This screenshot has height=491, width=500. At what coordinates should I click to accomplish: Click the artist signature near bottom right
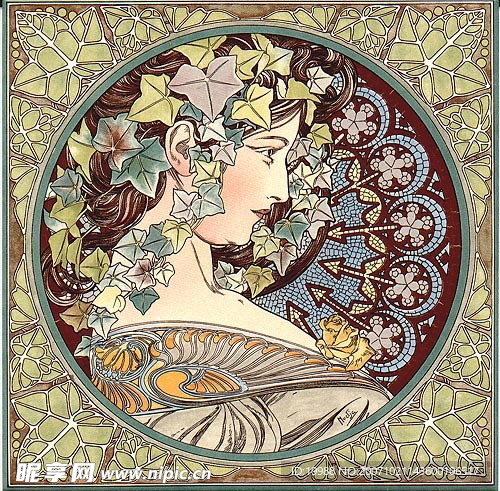pyautogui.click(x=346, y=418)
